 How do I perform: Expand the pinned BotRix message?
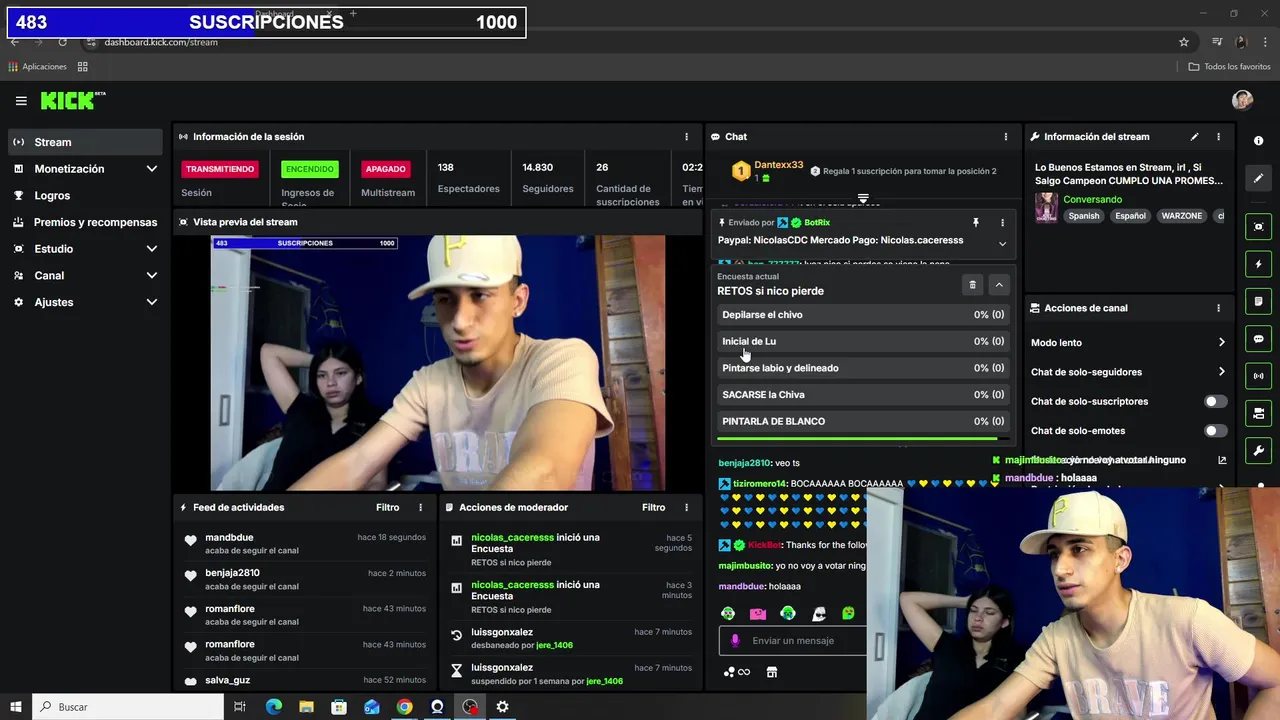(x=1002, y=243)
